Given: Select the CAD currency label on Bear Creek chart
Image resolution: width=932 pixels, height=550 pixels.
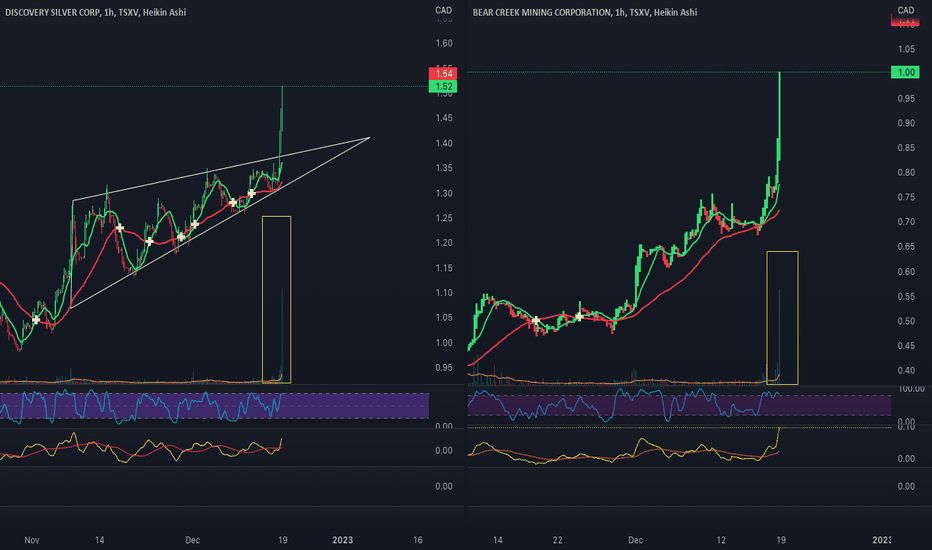Looking at the screenshot, I should tap(906, 10).
